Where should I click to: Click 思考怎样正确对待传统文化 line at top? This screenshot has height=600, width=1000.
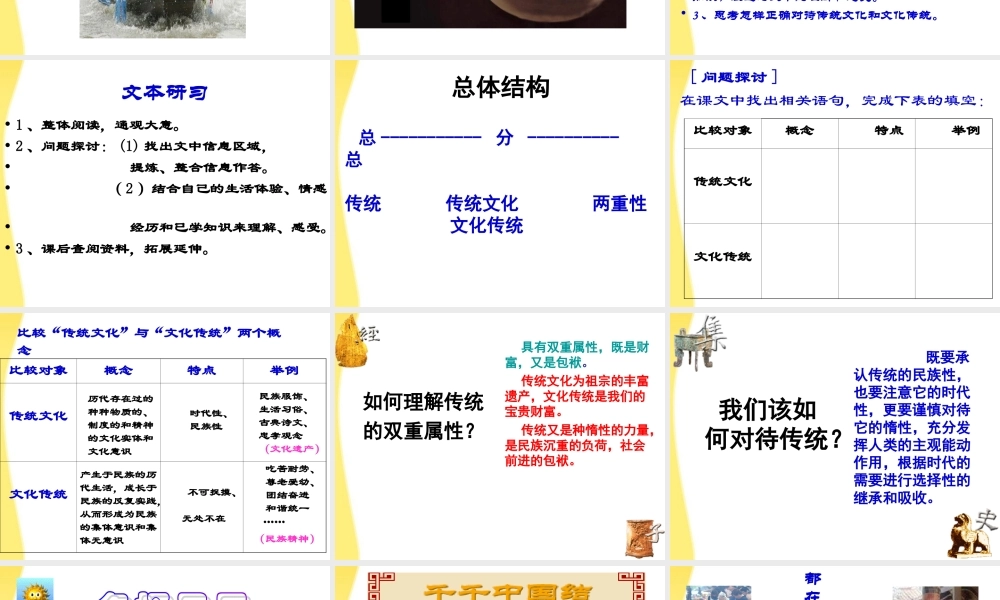coord(816,15)
